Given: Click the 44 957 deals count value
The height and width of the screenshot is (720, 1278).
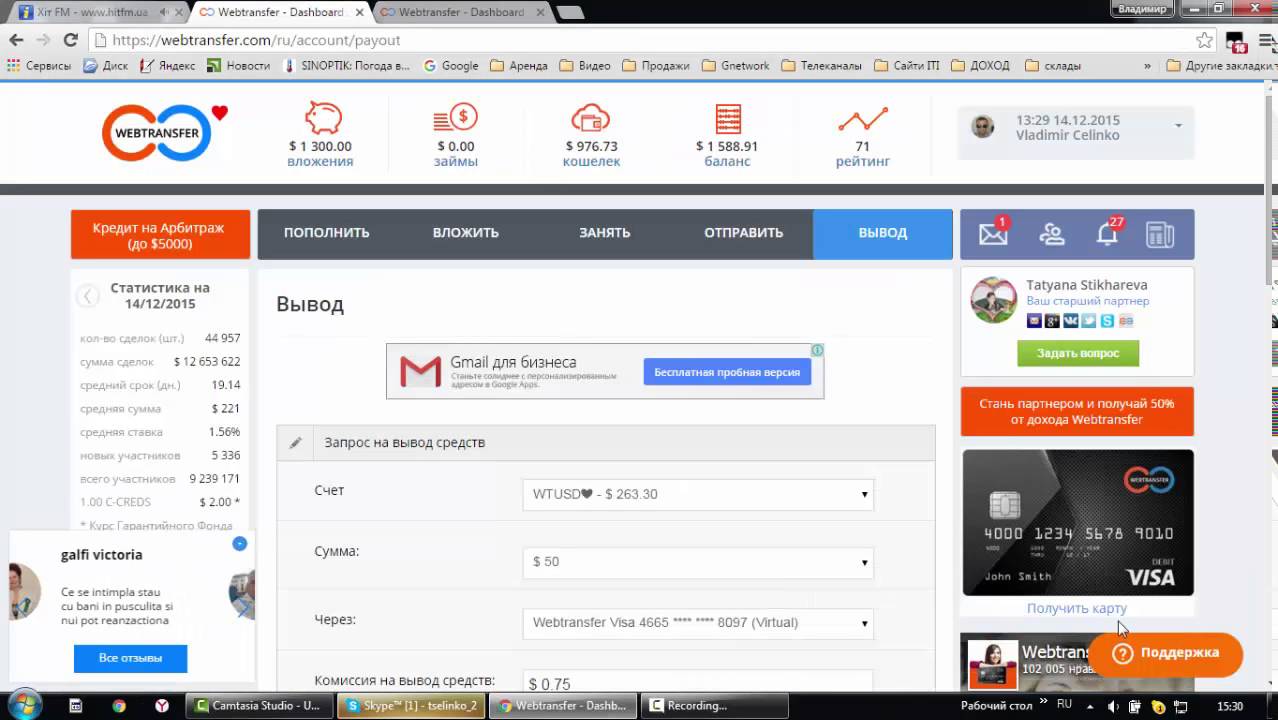Looking at the screenshot, I should coord(222,338).
